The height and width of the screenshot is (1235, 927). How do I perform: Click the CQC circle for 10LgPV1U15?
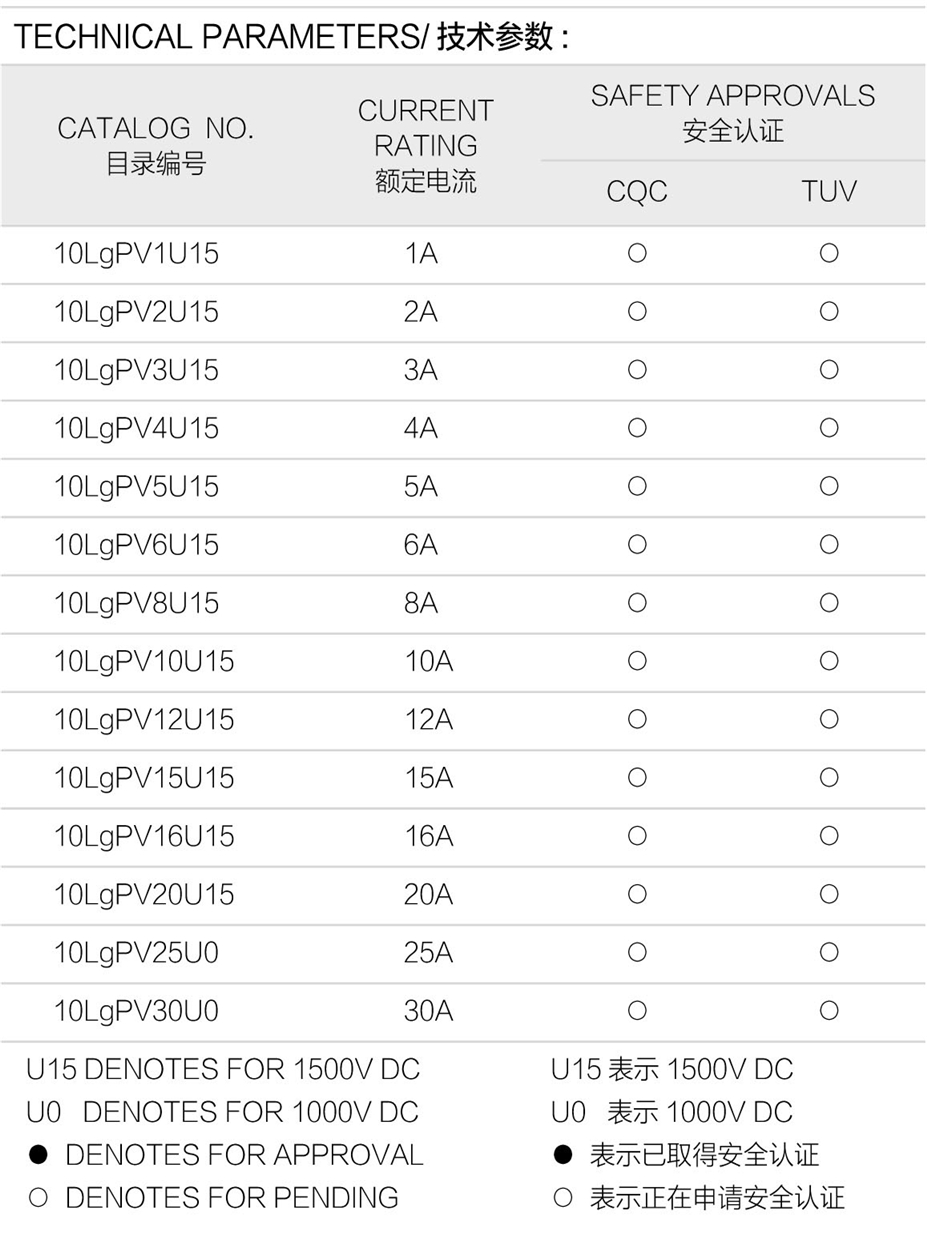[637, 254]
